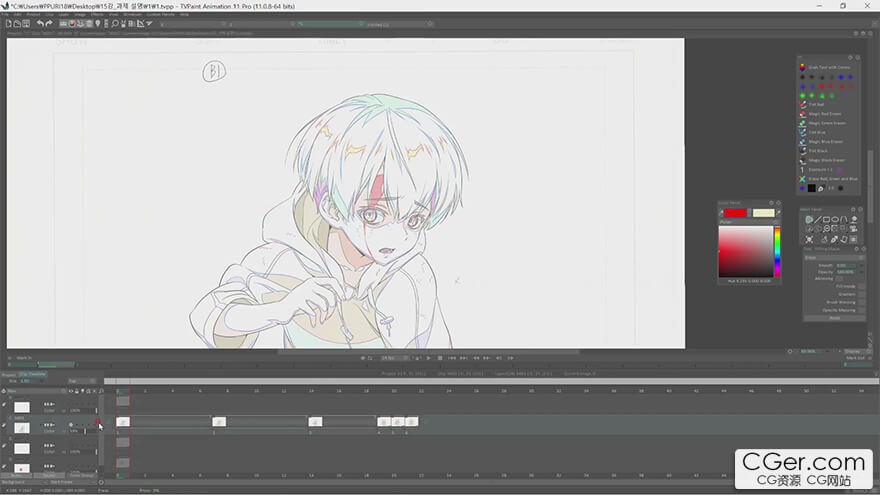The image size is (880, 495).
Task: Select the second keyframe thumbnail in the timeline
Action: tap(219, 422)
